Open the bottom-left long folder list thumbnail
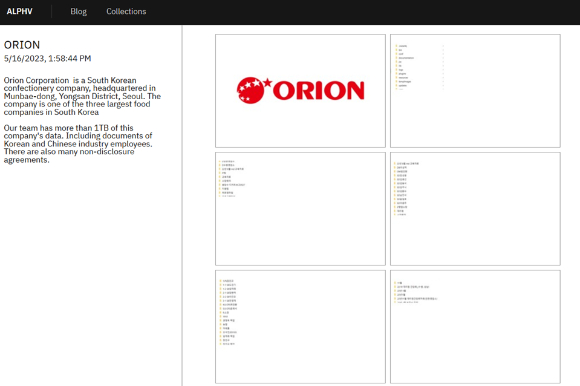 click(300, 327)
